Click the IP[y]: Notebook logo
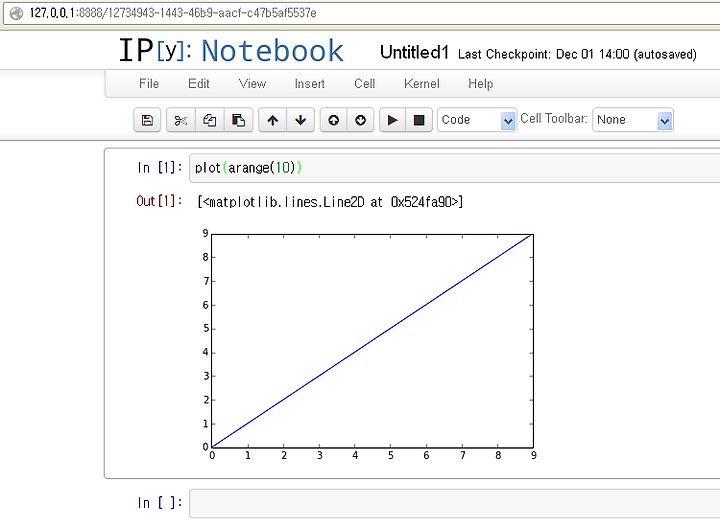 [x=231, y=50]
